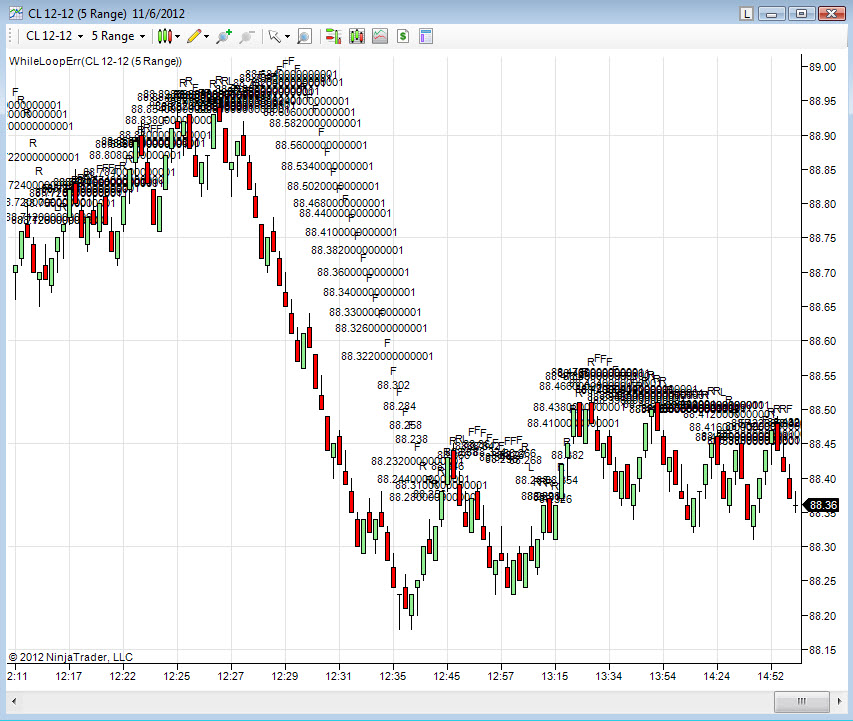
Task: Click the toolbar drag grip handle
Action: 10,36
